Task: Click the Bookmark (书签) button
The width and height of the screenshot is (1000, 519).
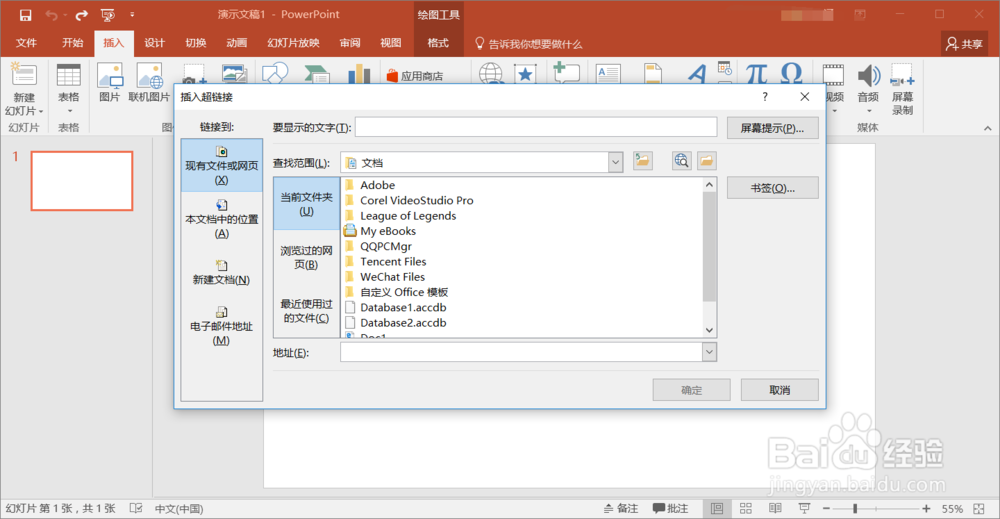Action: pyautogui.click(x=772, y=188)
